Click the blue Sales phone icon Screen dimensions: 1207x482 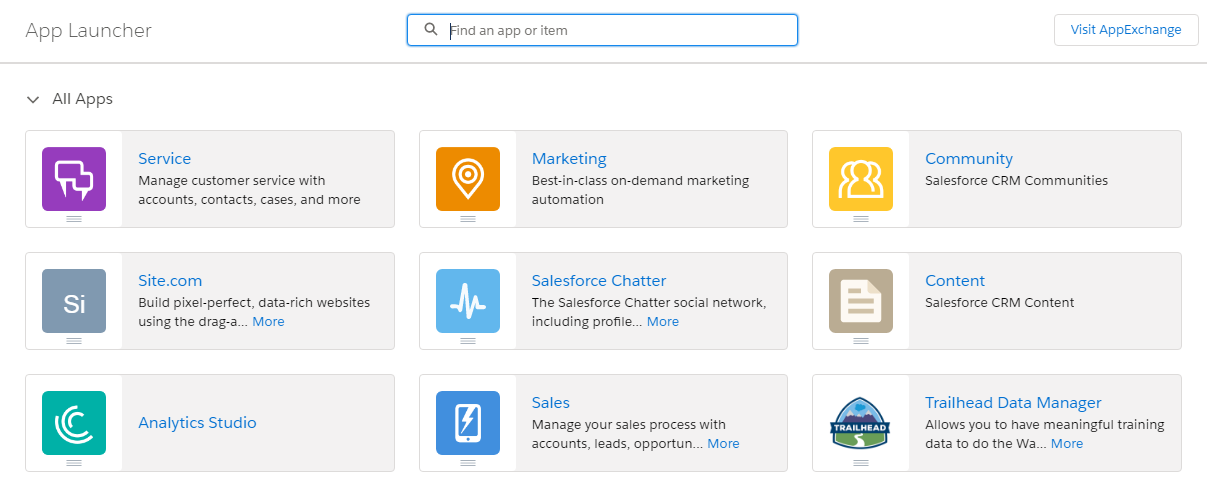tap(467, 423)
